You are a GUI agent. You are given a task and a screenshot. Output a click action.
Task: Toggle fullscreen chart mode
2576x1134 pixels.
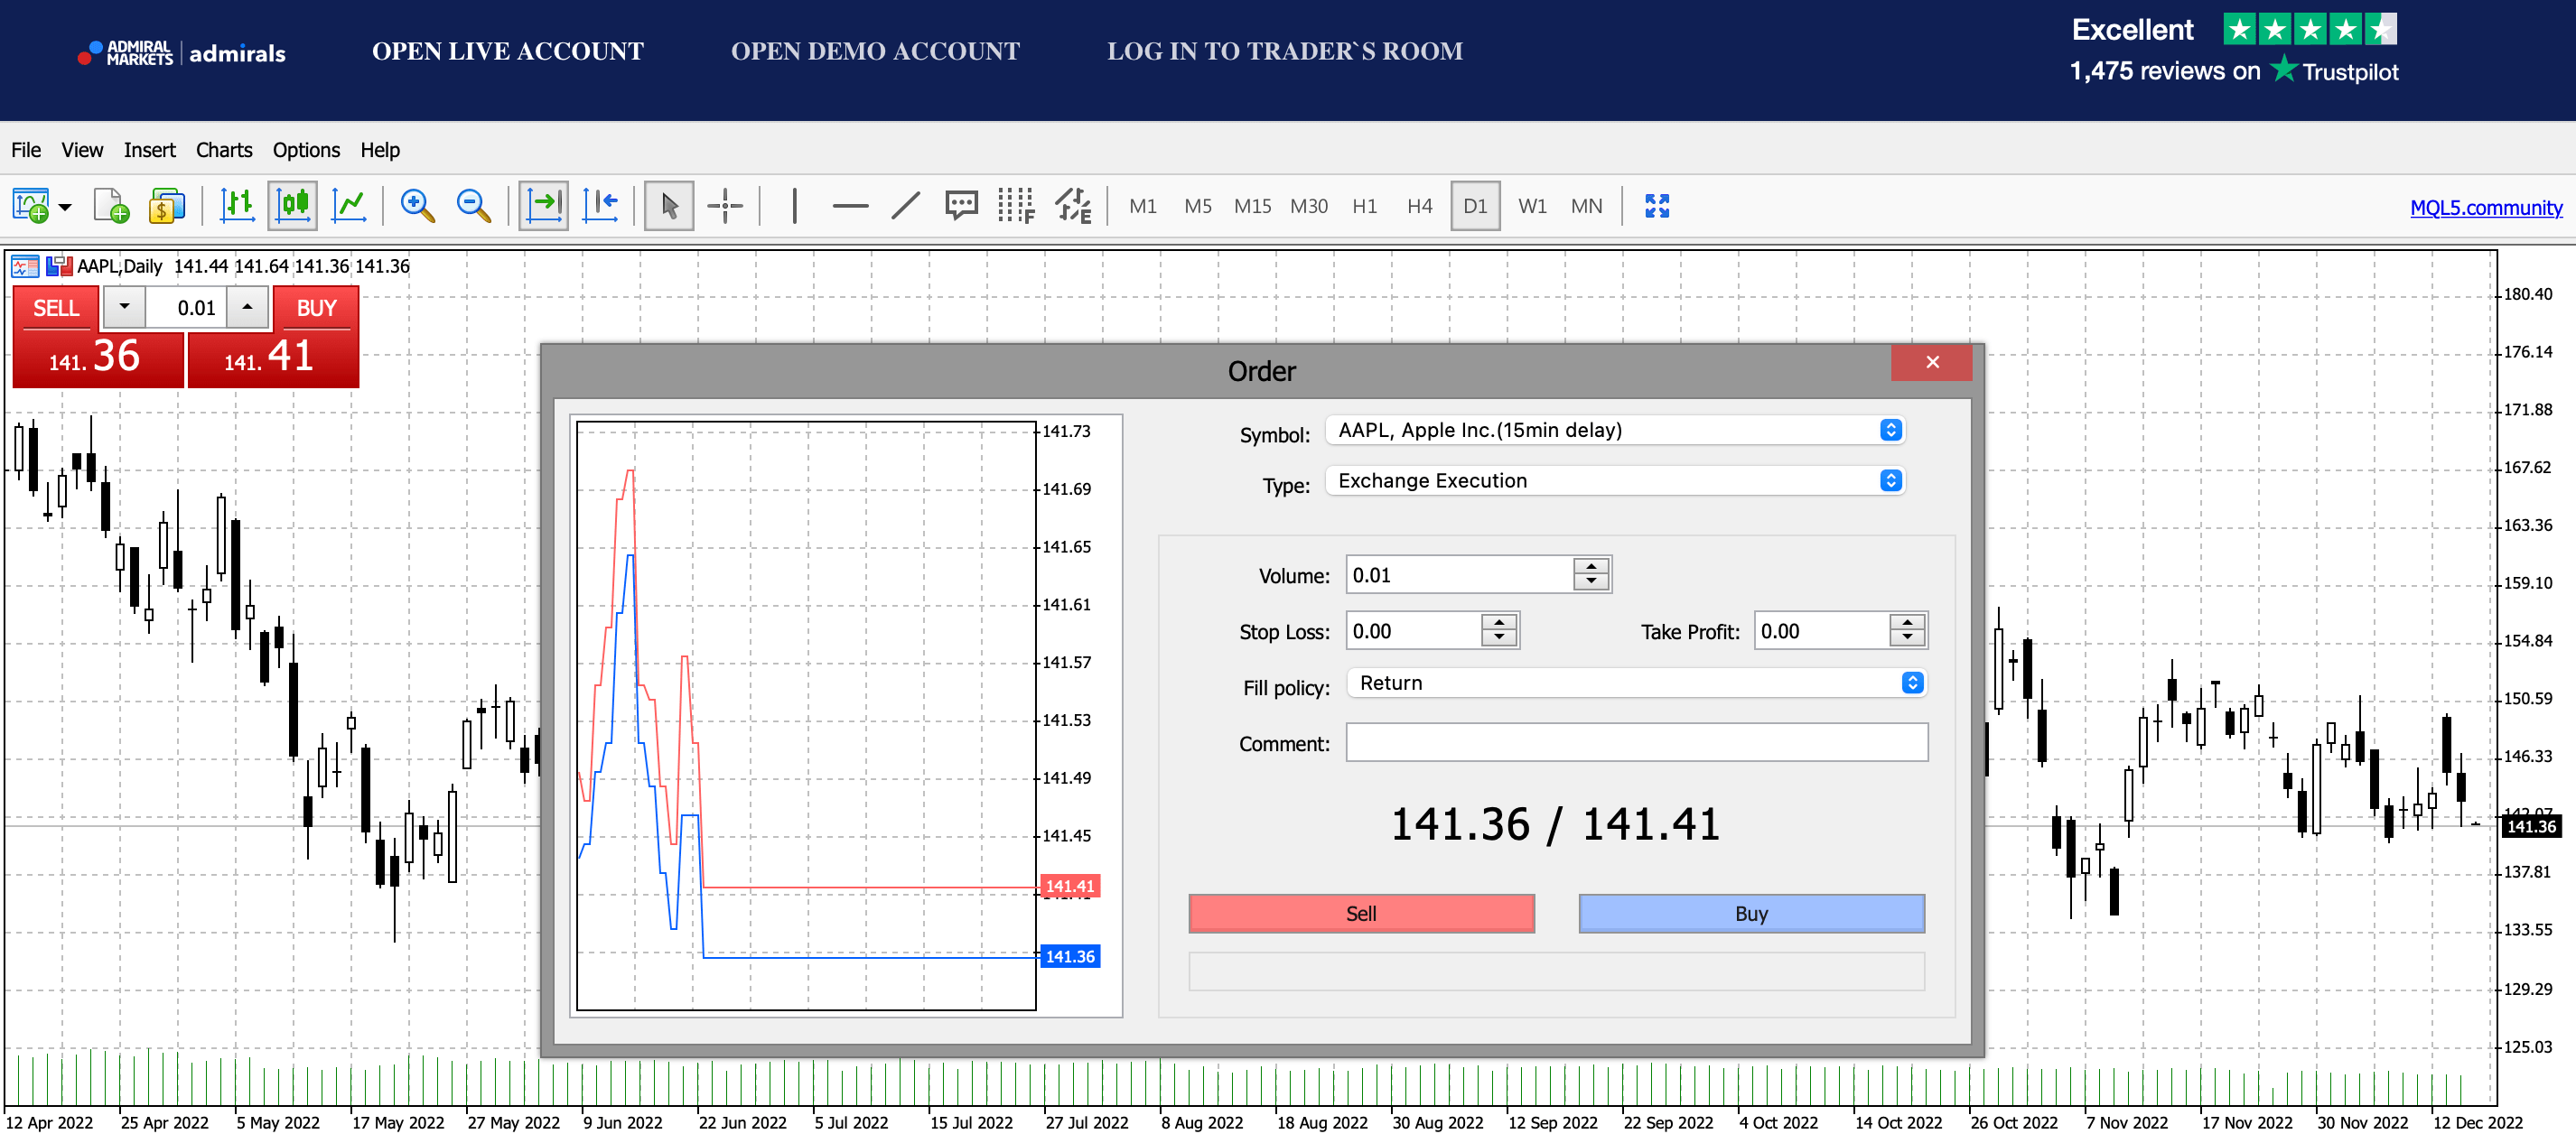1657,206
